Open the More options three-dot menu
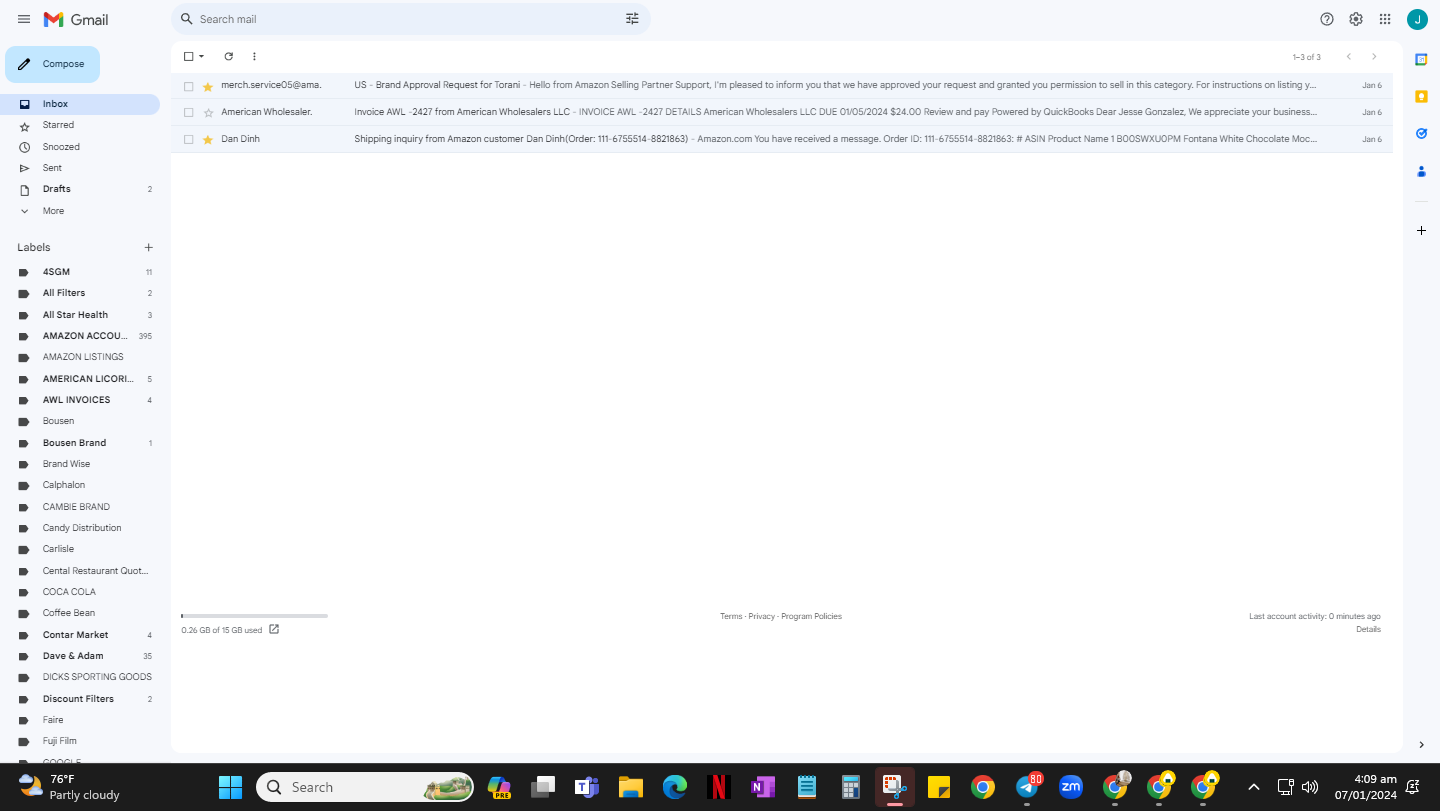1440x811 pixels. point(254,57)
